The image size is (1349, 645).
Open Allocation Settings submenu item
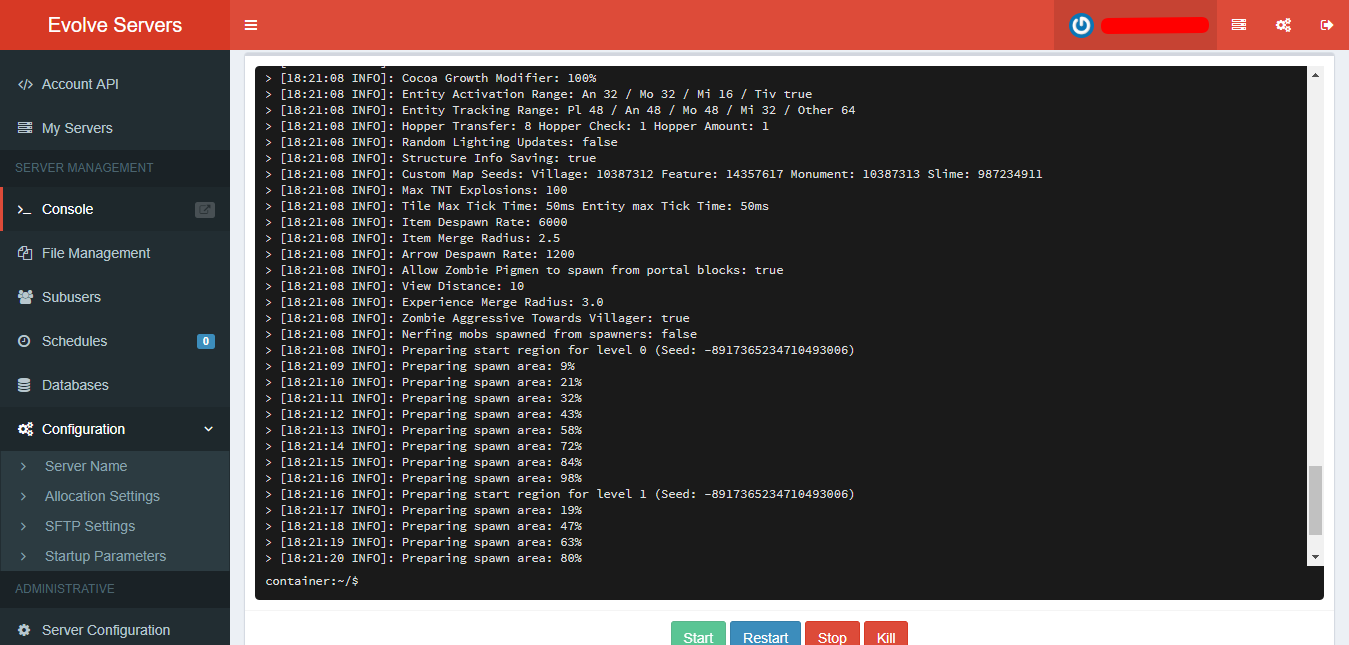tap(102, 496)
